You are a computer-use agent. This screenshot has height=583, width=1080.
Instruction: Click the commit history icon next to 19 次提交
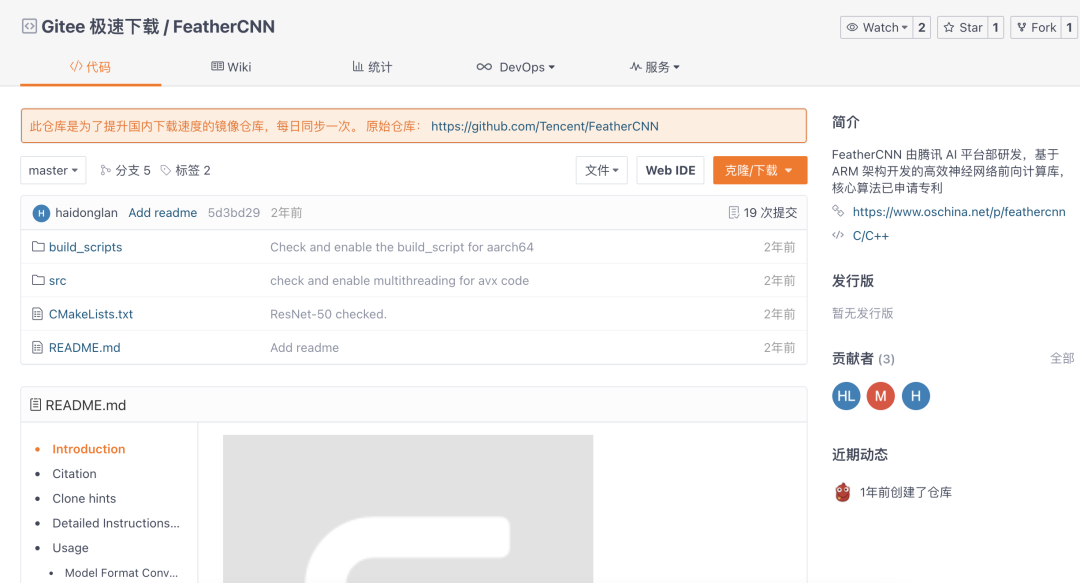[734, 213]
